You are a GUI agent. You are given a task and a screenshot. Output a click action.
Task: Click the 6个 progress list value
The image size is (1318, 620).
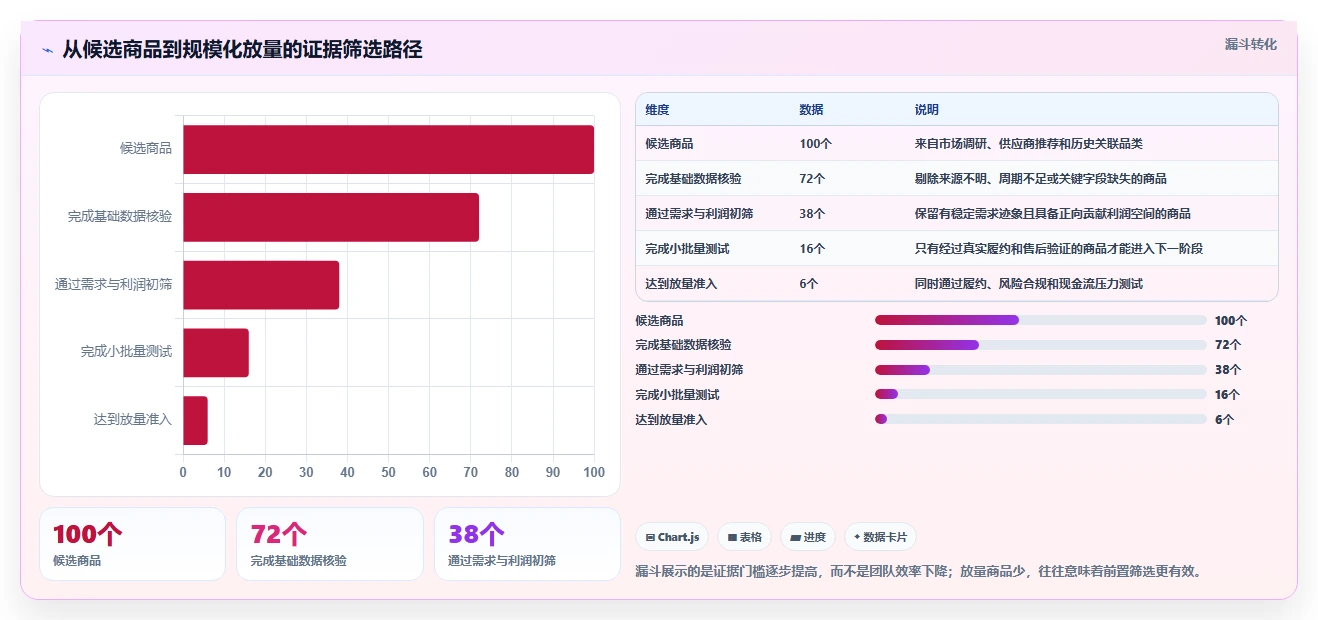[x=1224, y=420]
